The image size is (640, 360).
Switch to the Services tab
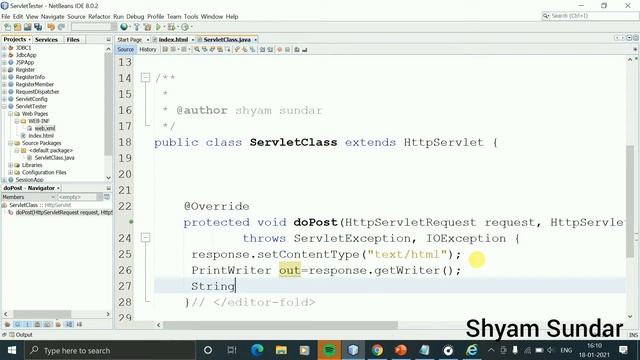pyautogui.click(x=46, y=40)
